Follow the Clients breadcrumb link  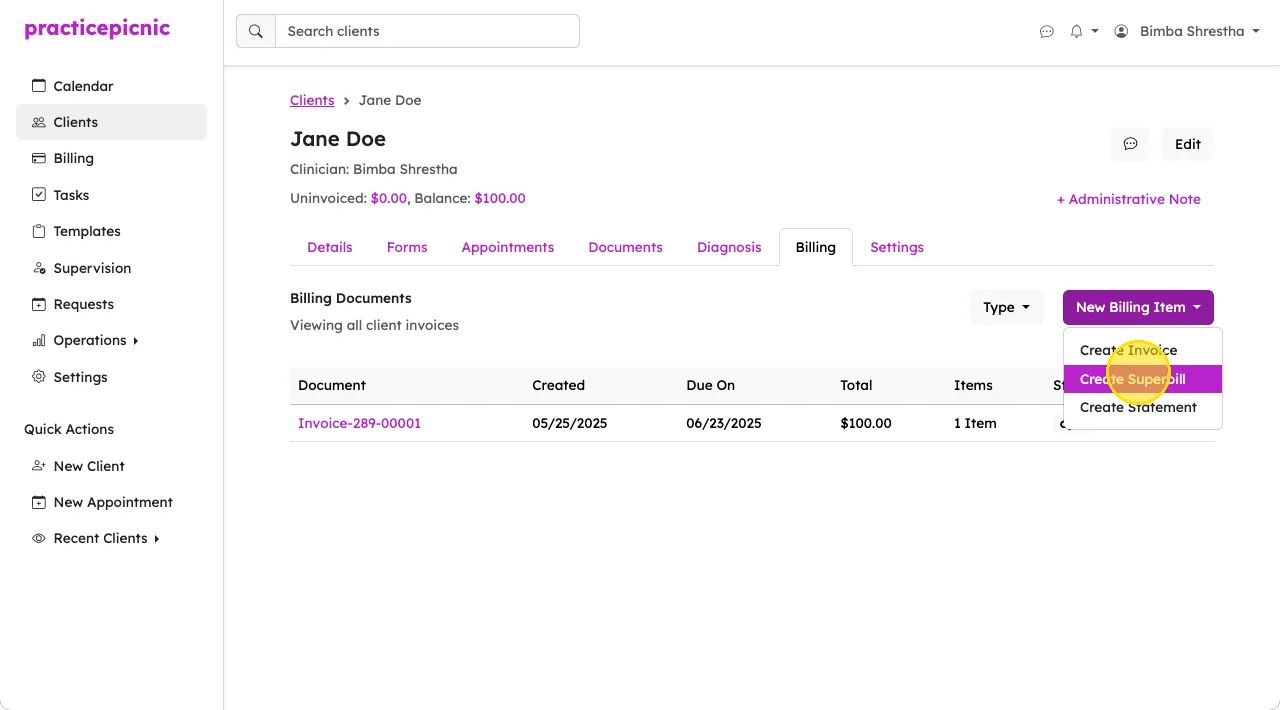click(312, 100)
